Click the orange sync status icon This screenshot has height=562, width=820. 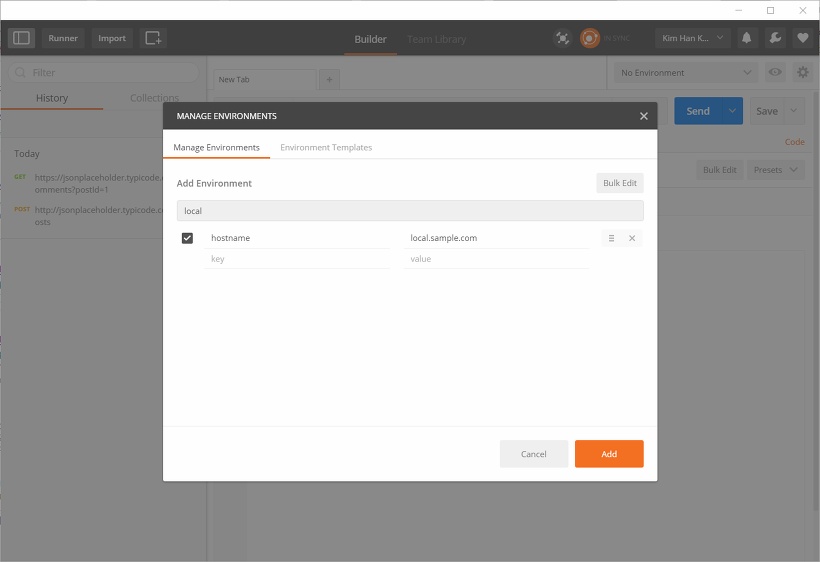[x=589, y=38]
